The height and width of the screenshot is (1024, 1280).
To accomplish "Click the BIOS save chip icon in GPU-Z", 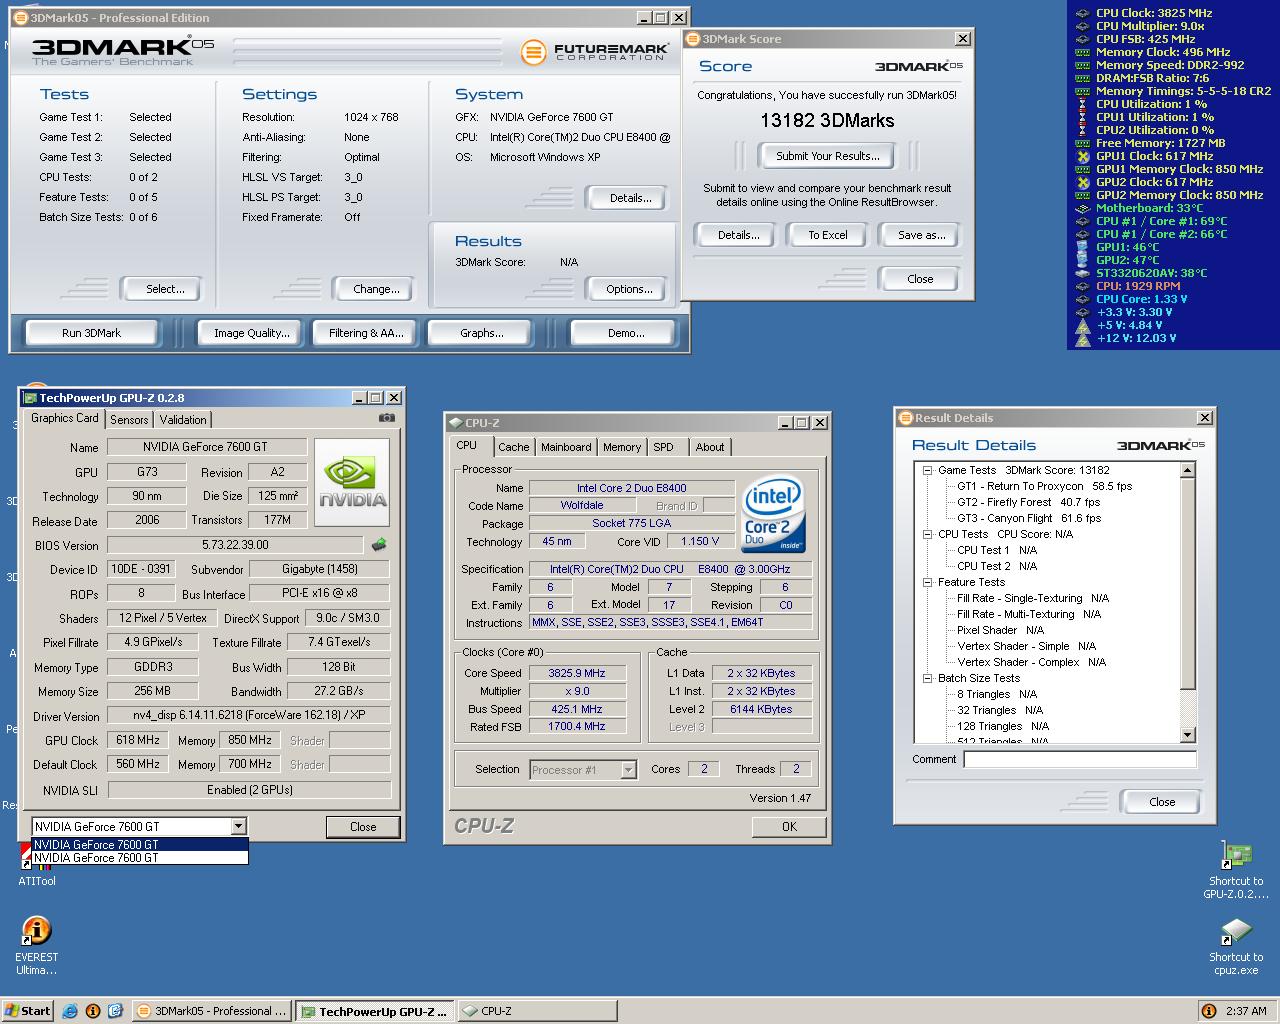I will [x=379, y=545].
